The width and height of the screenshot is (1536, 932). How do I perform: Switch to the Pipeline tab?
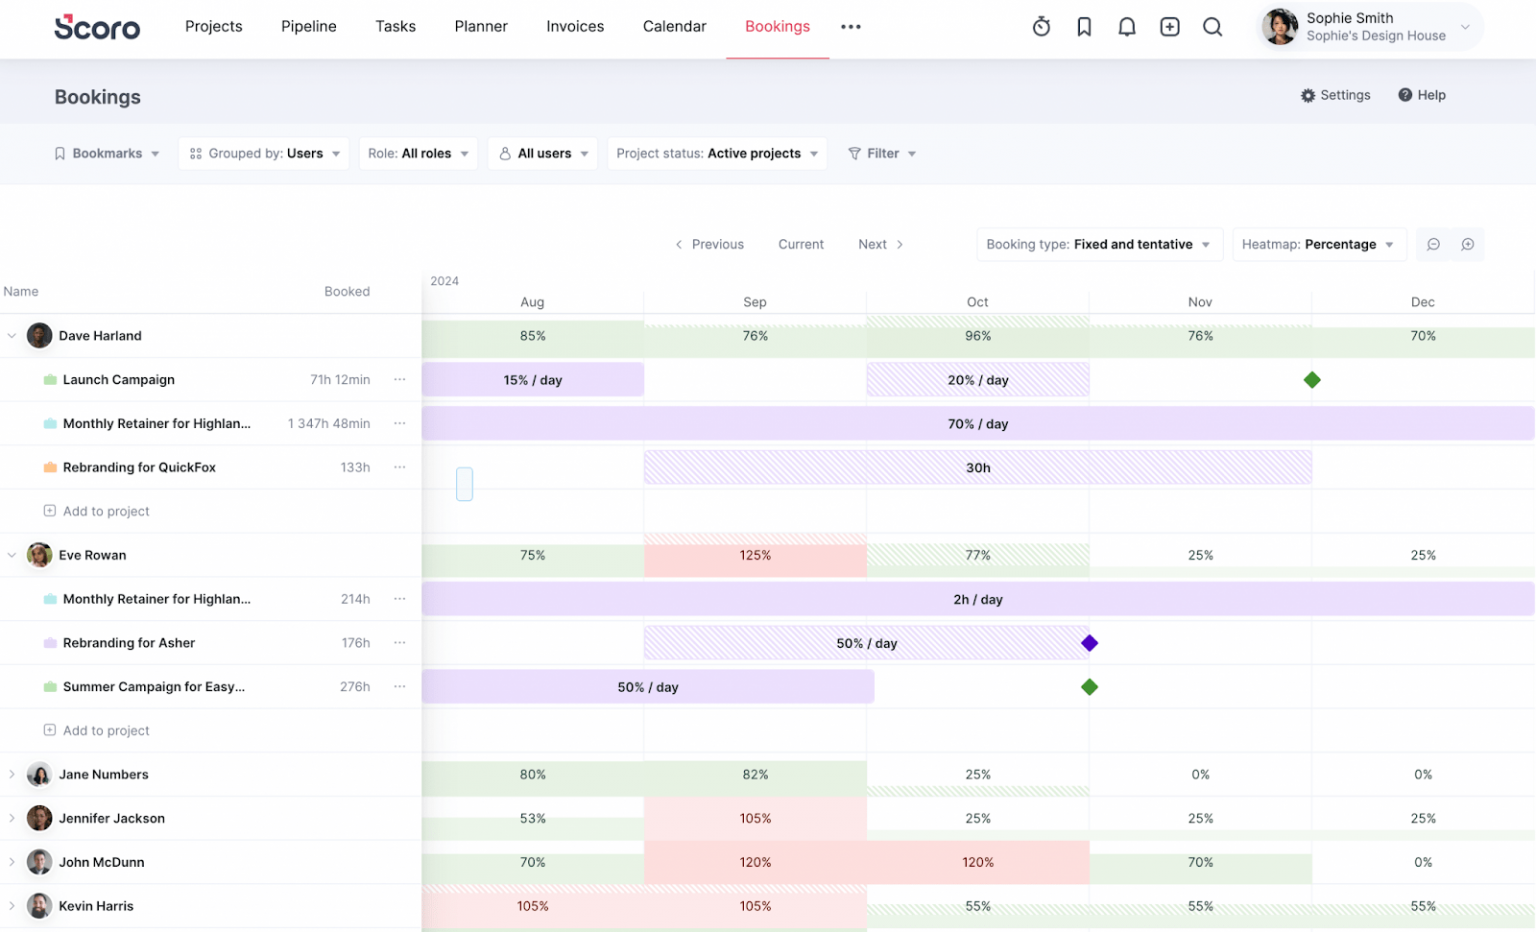pyautogui.click(x=308, y=27)
